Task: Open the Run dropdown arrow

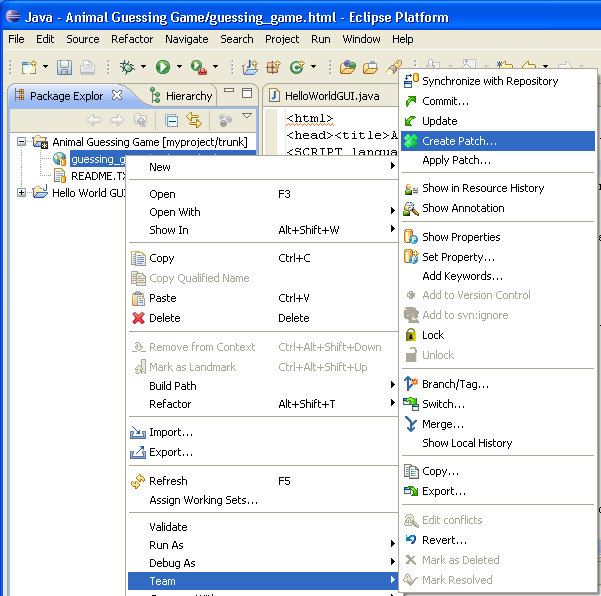Action: pos(179,67)
